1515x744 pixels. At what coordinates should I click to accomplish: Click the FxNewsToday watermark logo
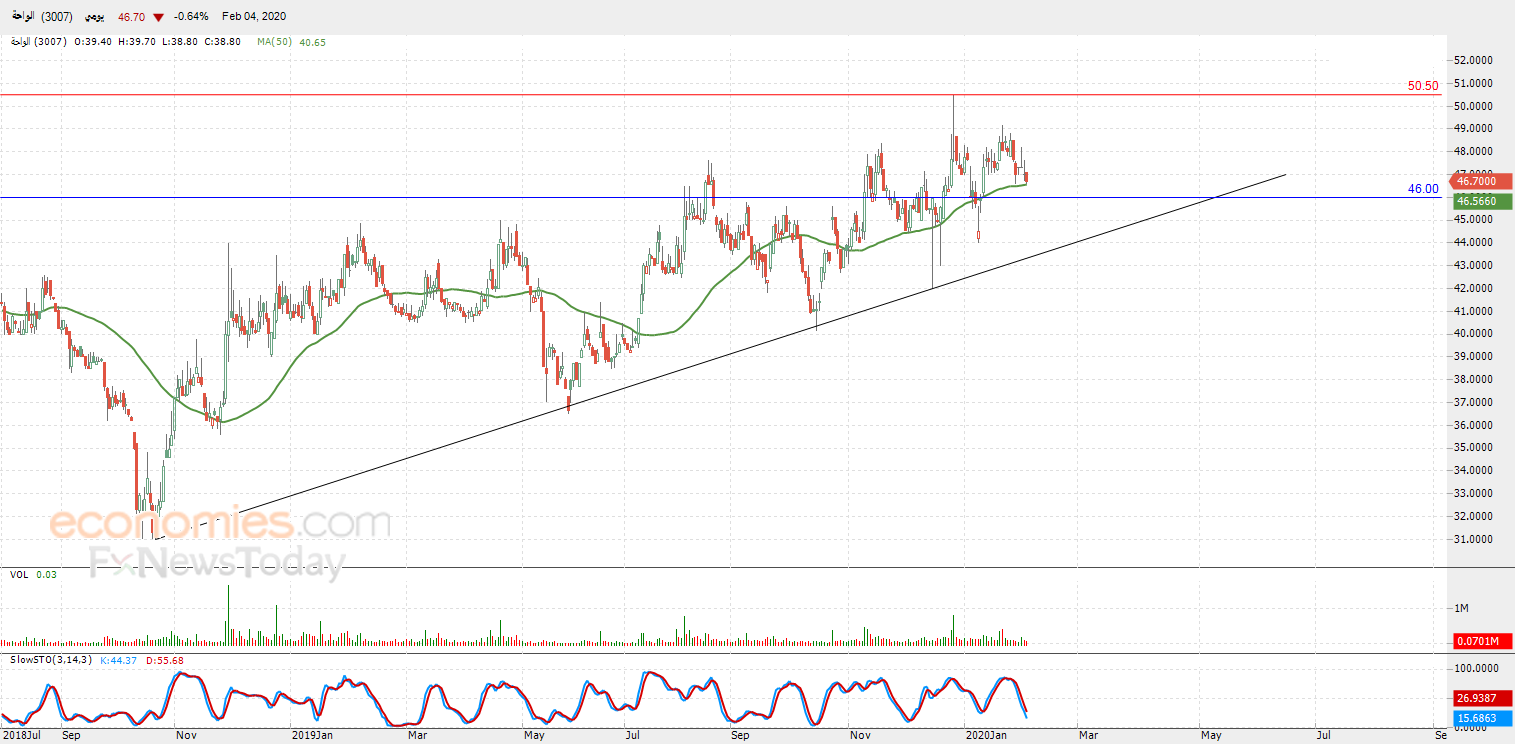(x=217, y=563)
